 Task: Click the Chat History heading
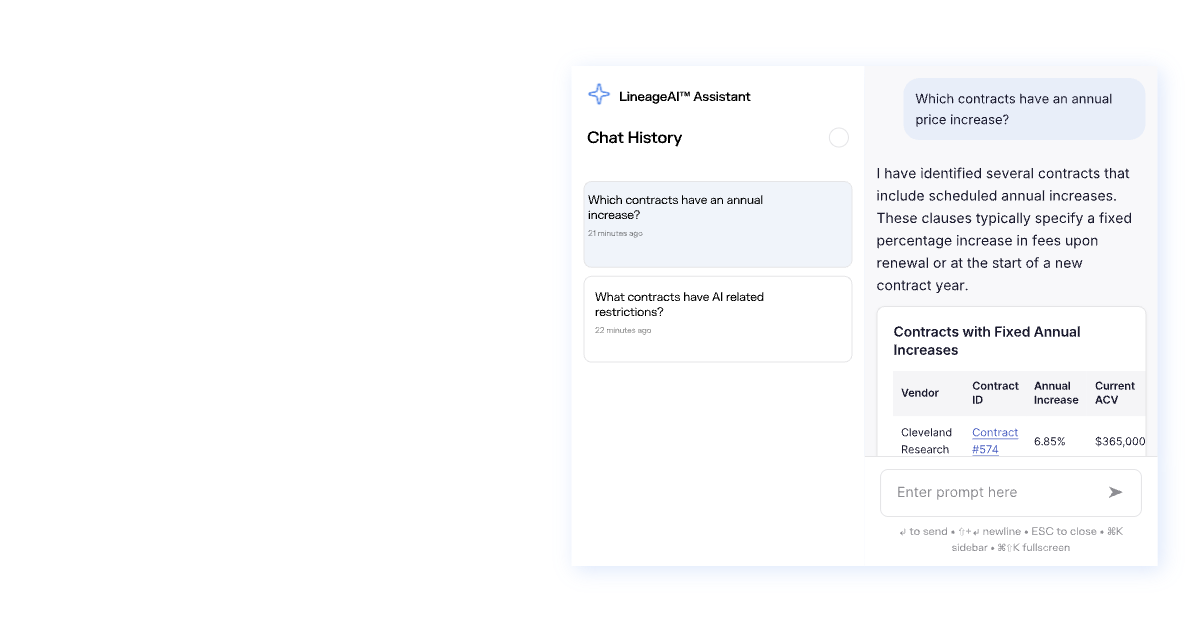[x=634, y=138]
